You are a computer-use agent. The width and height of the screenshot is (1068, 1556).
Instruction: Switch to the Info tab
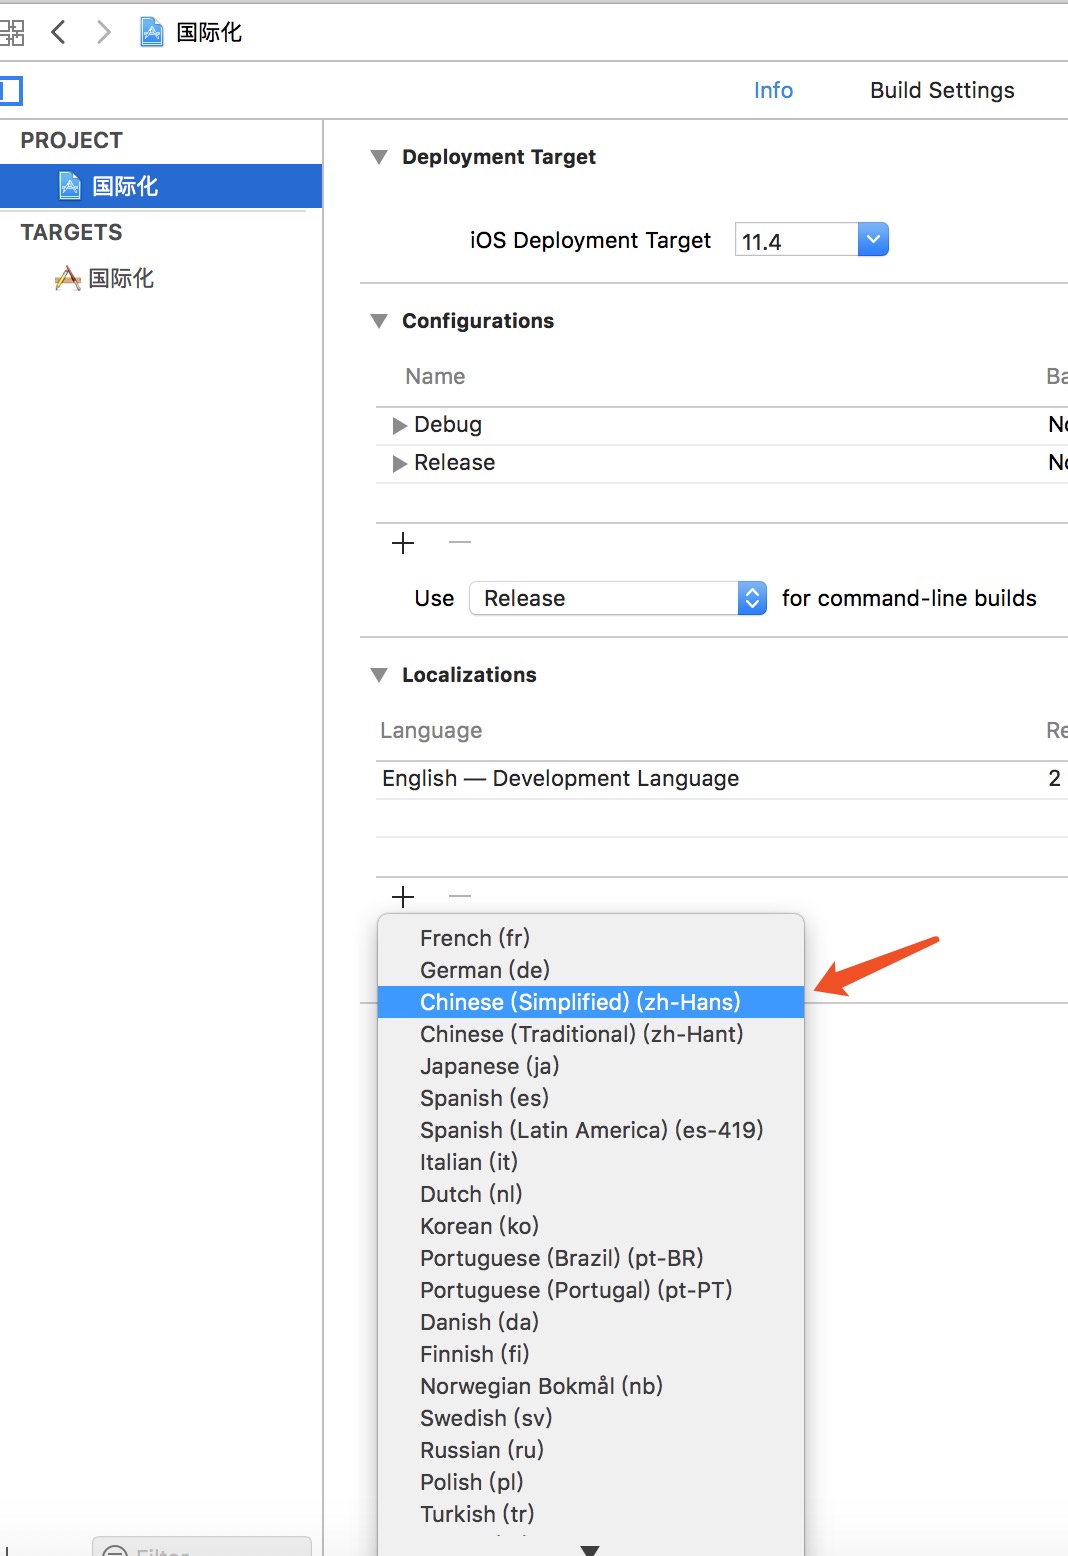coord(773,91)
